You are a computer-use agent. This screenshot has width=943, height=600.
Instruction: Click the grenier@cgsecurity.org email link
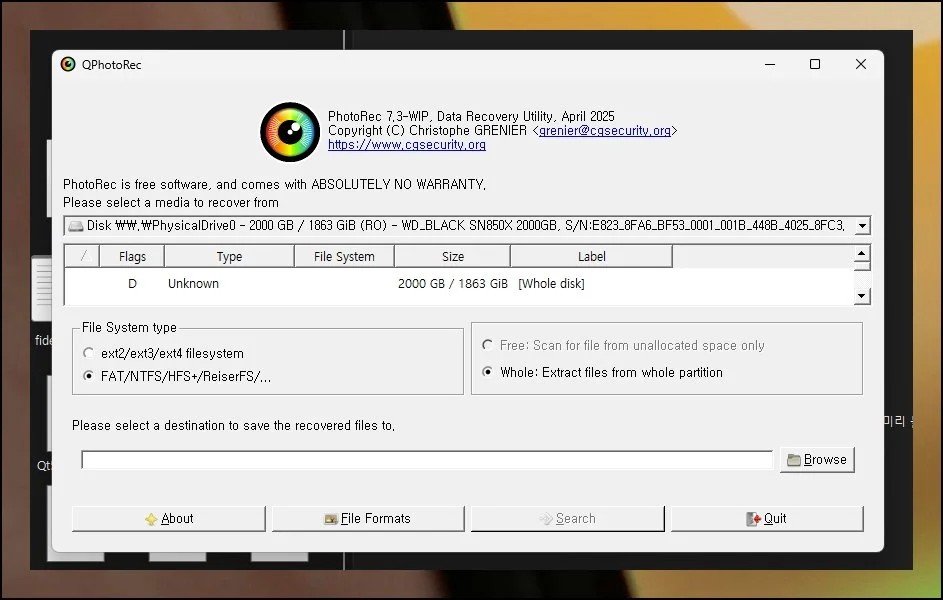click(605, 131)
